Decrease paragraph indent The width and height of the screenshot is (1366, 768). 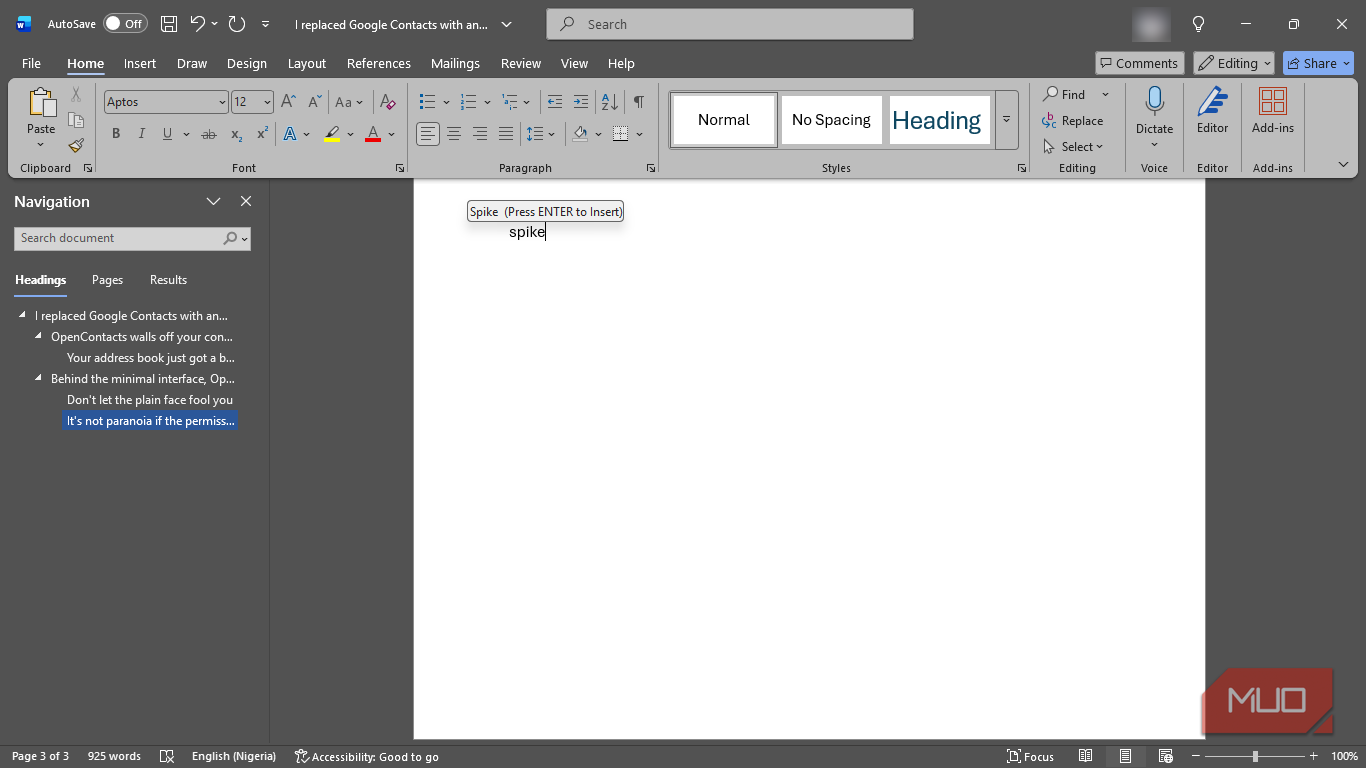click(x=555, y=102)
